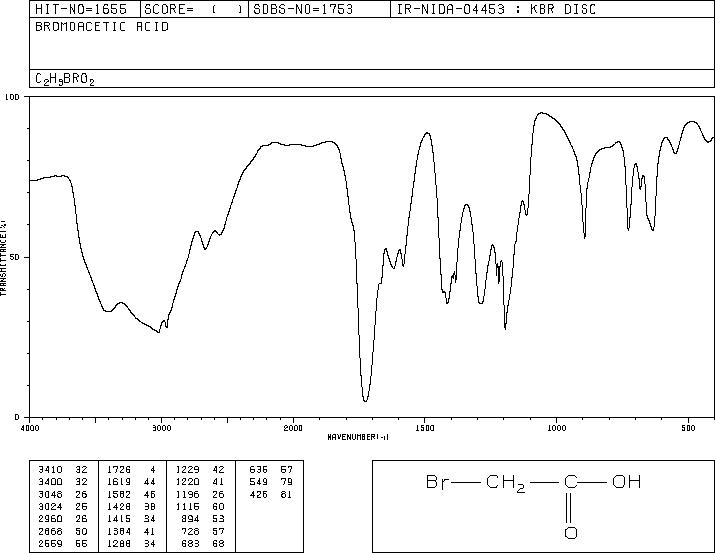Select peak table entry 1288
The height and width of the screenshot is (553, 715).
click(119, 543)
